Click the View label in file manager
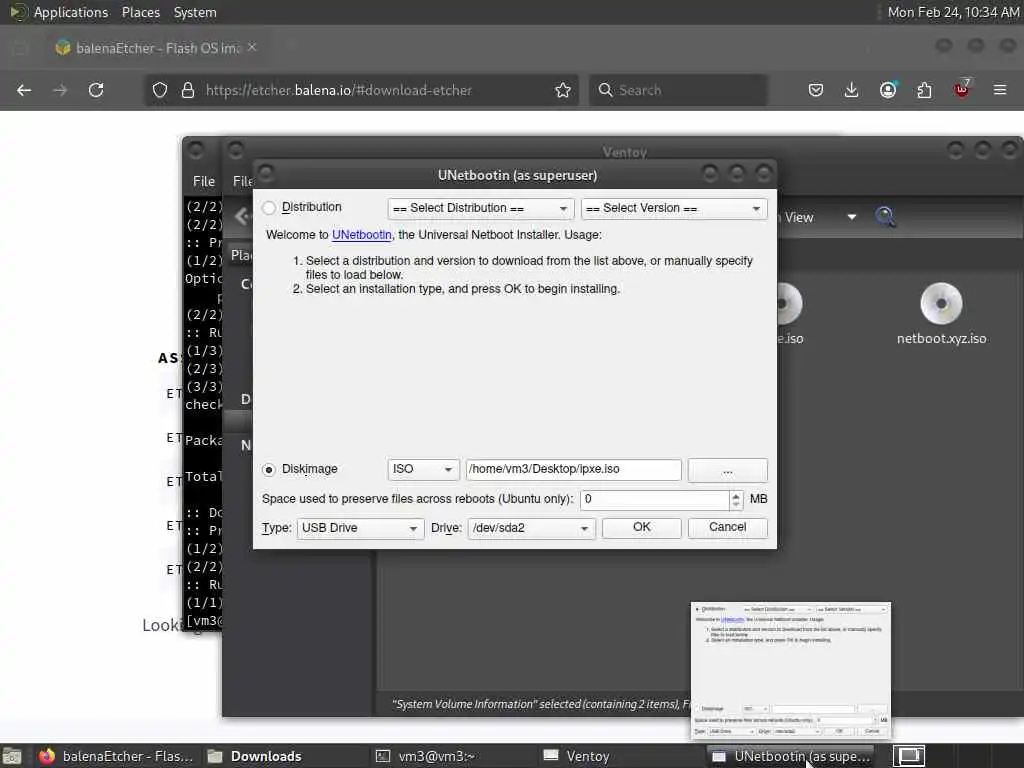Viewport: 1024px width, 768px height. 799,217
